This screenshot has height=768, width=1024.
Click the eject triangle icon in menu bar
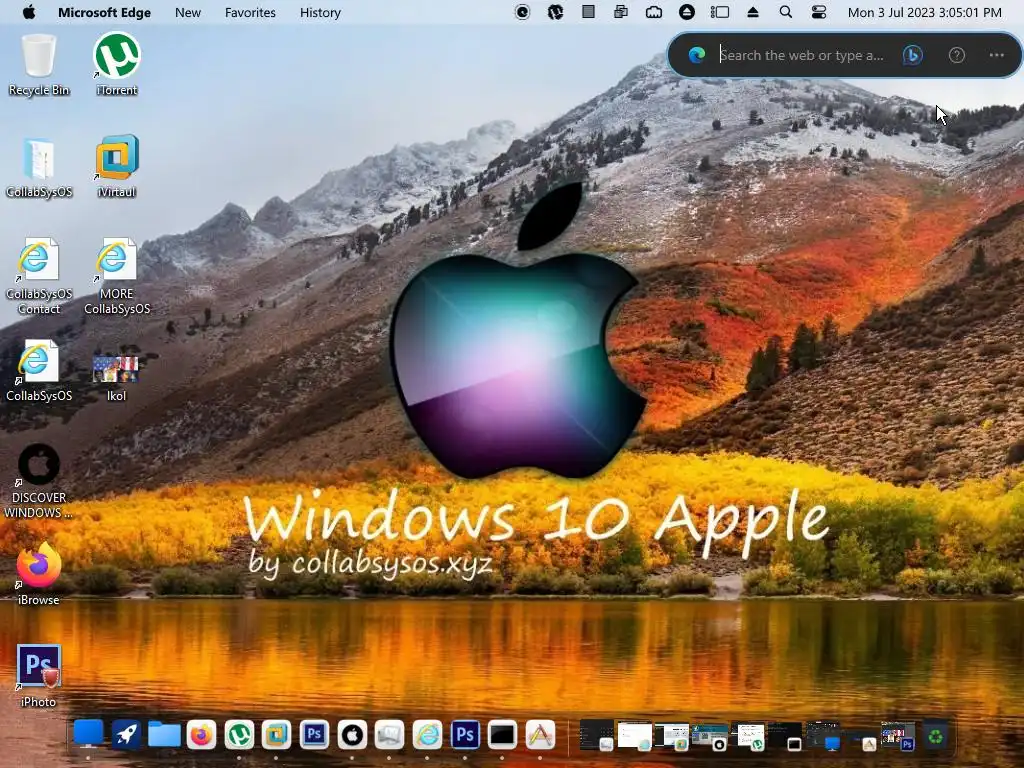click(752, 12)
